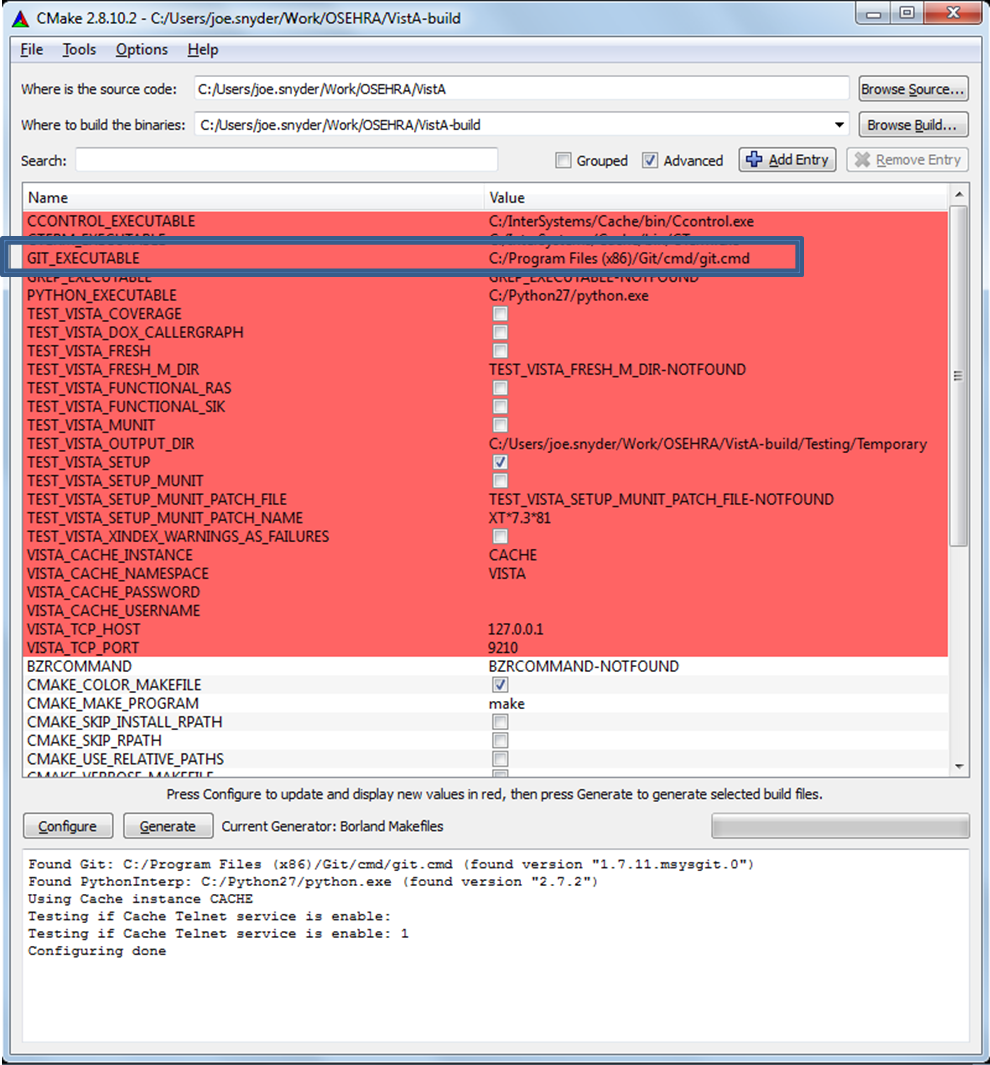Select the GIT_EXECUTABLE entry row

(x=250, y=258)
